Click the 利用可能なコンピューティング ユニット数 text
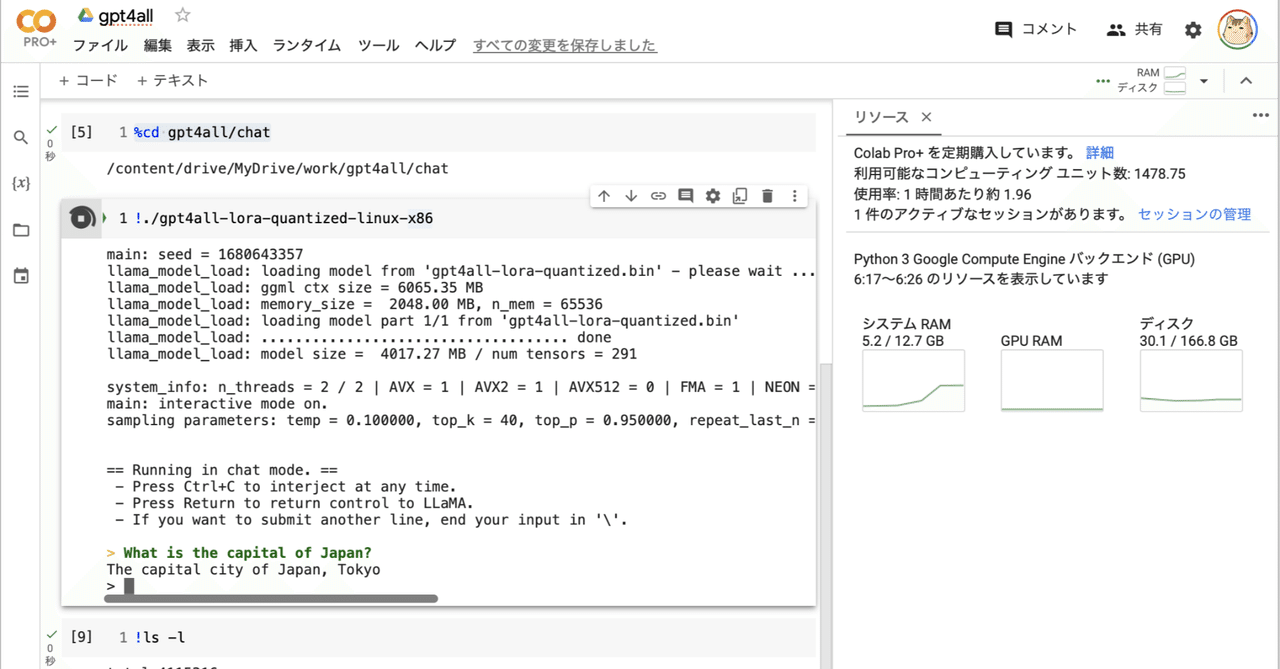This screenshot has height=669, width=1280. (x=1020, y=173)
